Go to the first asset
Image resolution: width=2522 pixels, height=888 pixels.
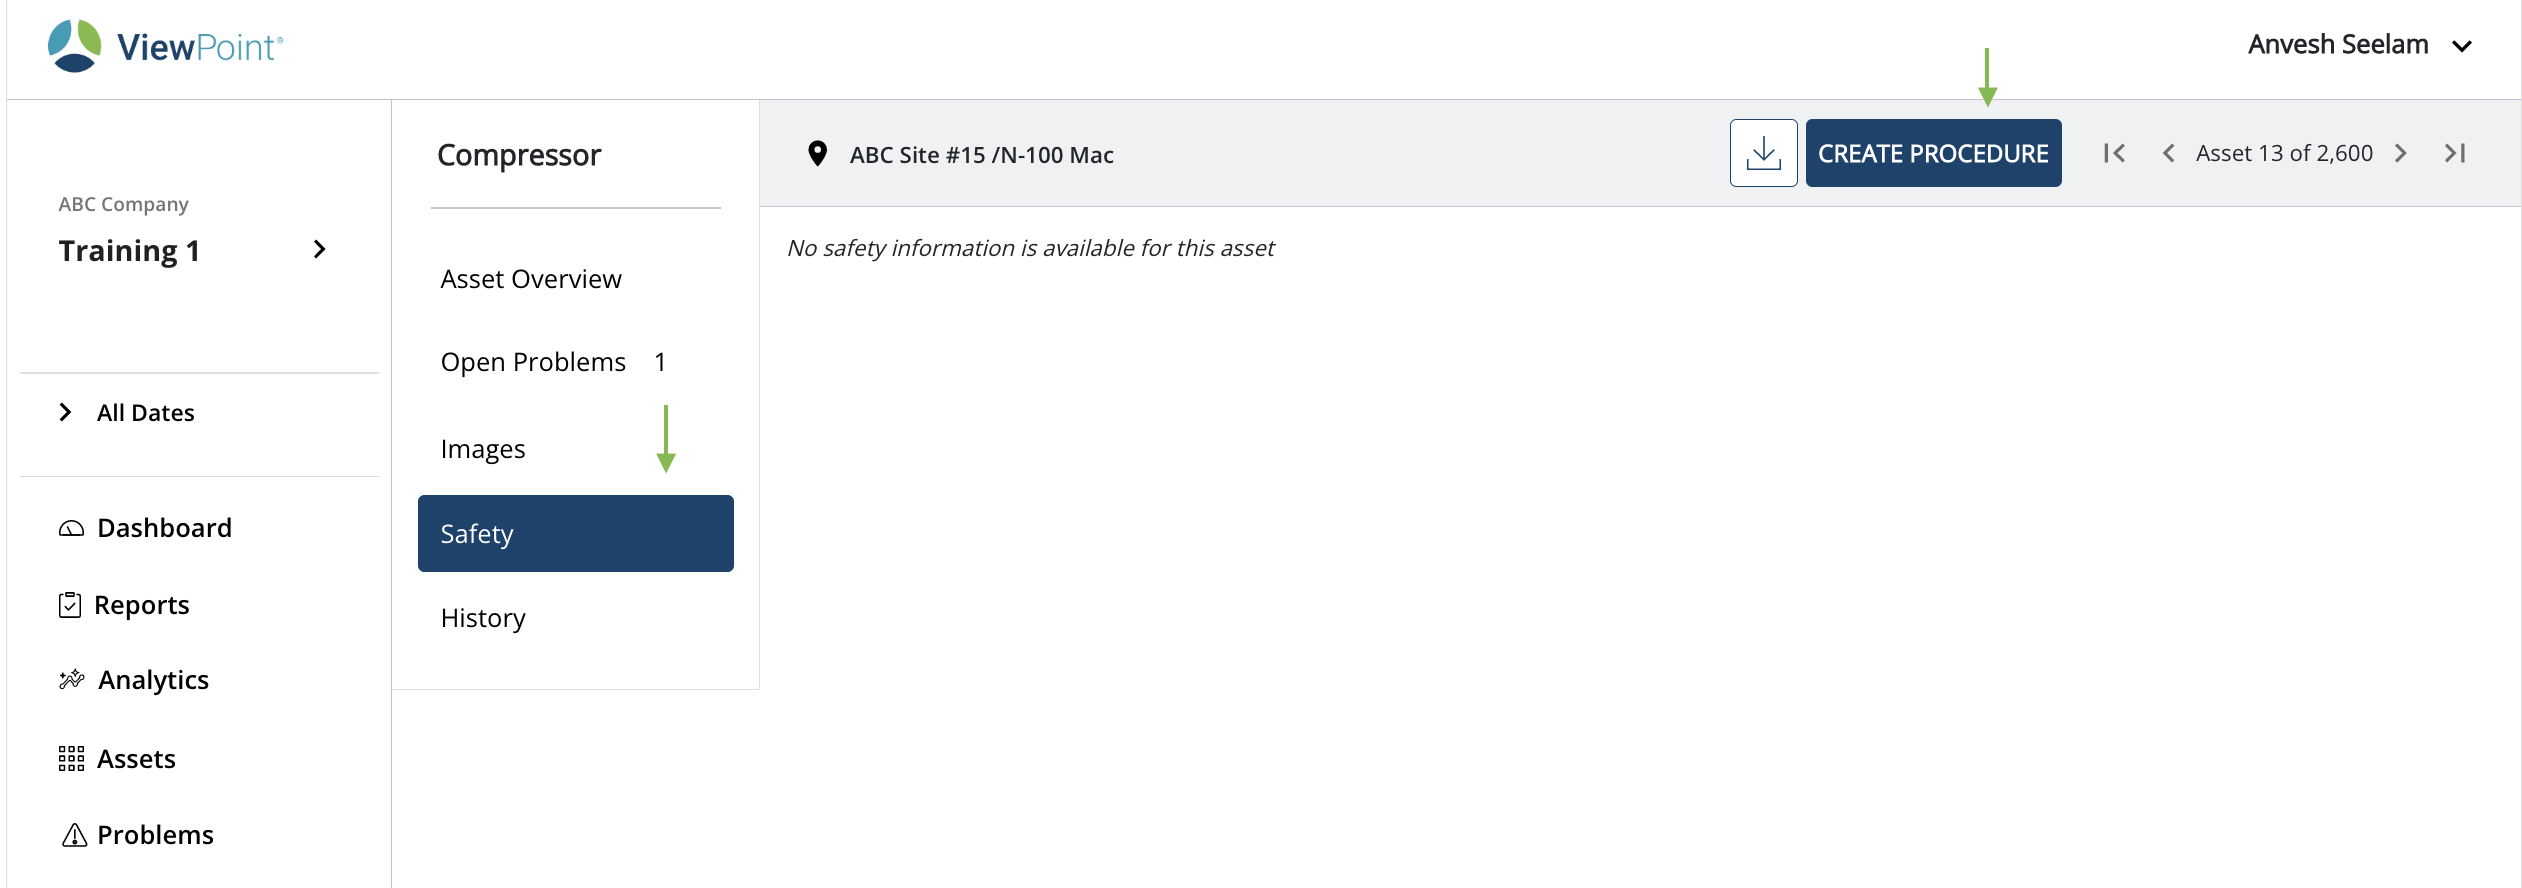click(x=2114, y=153)
